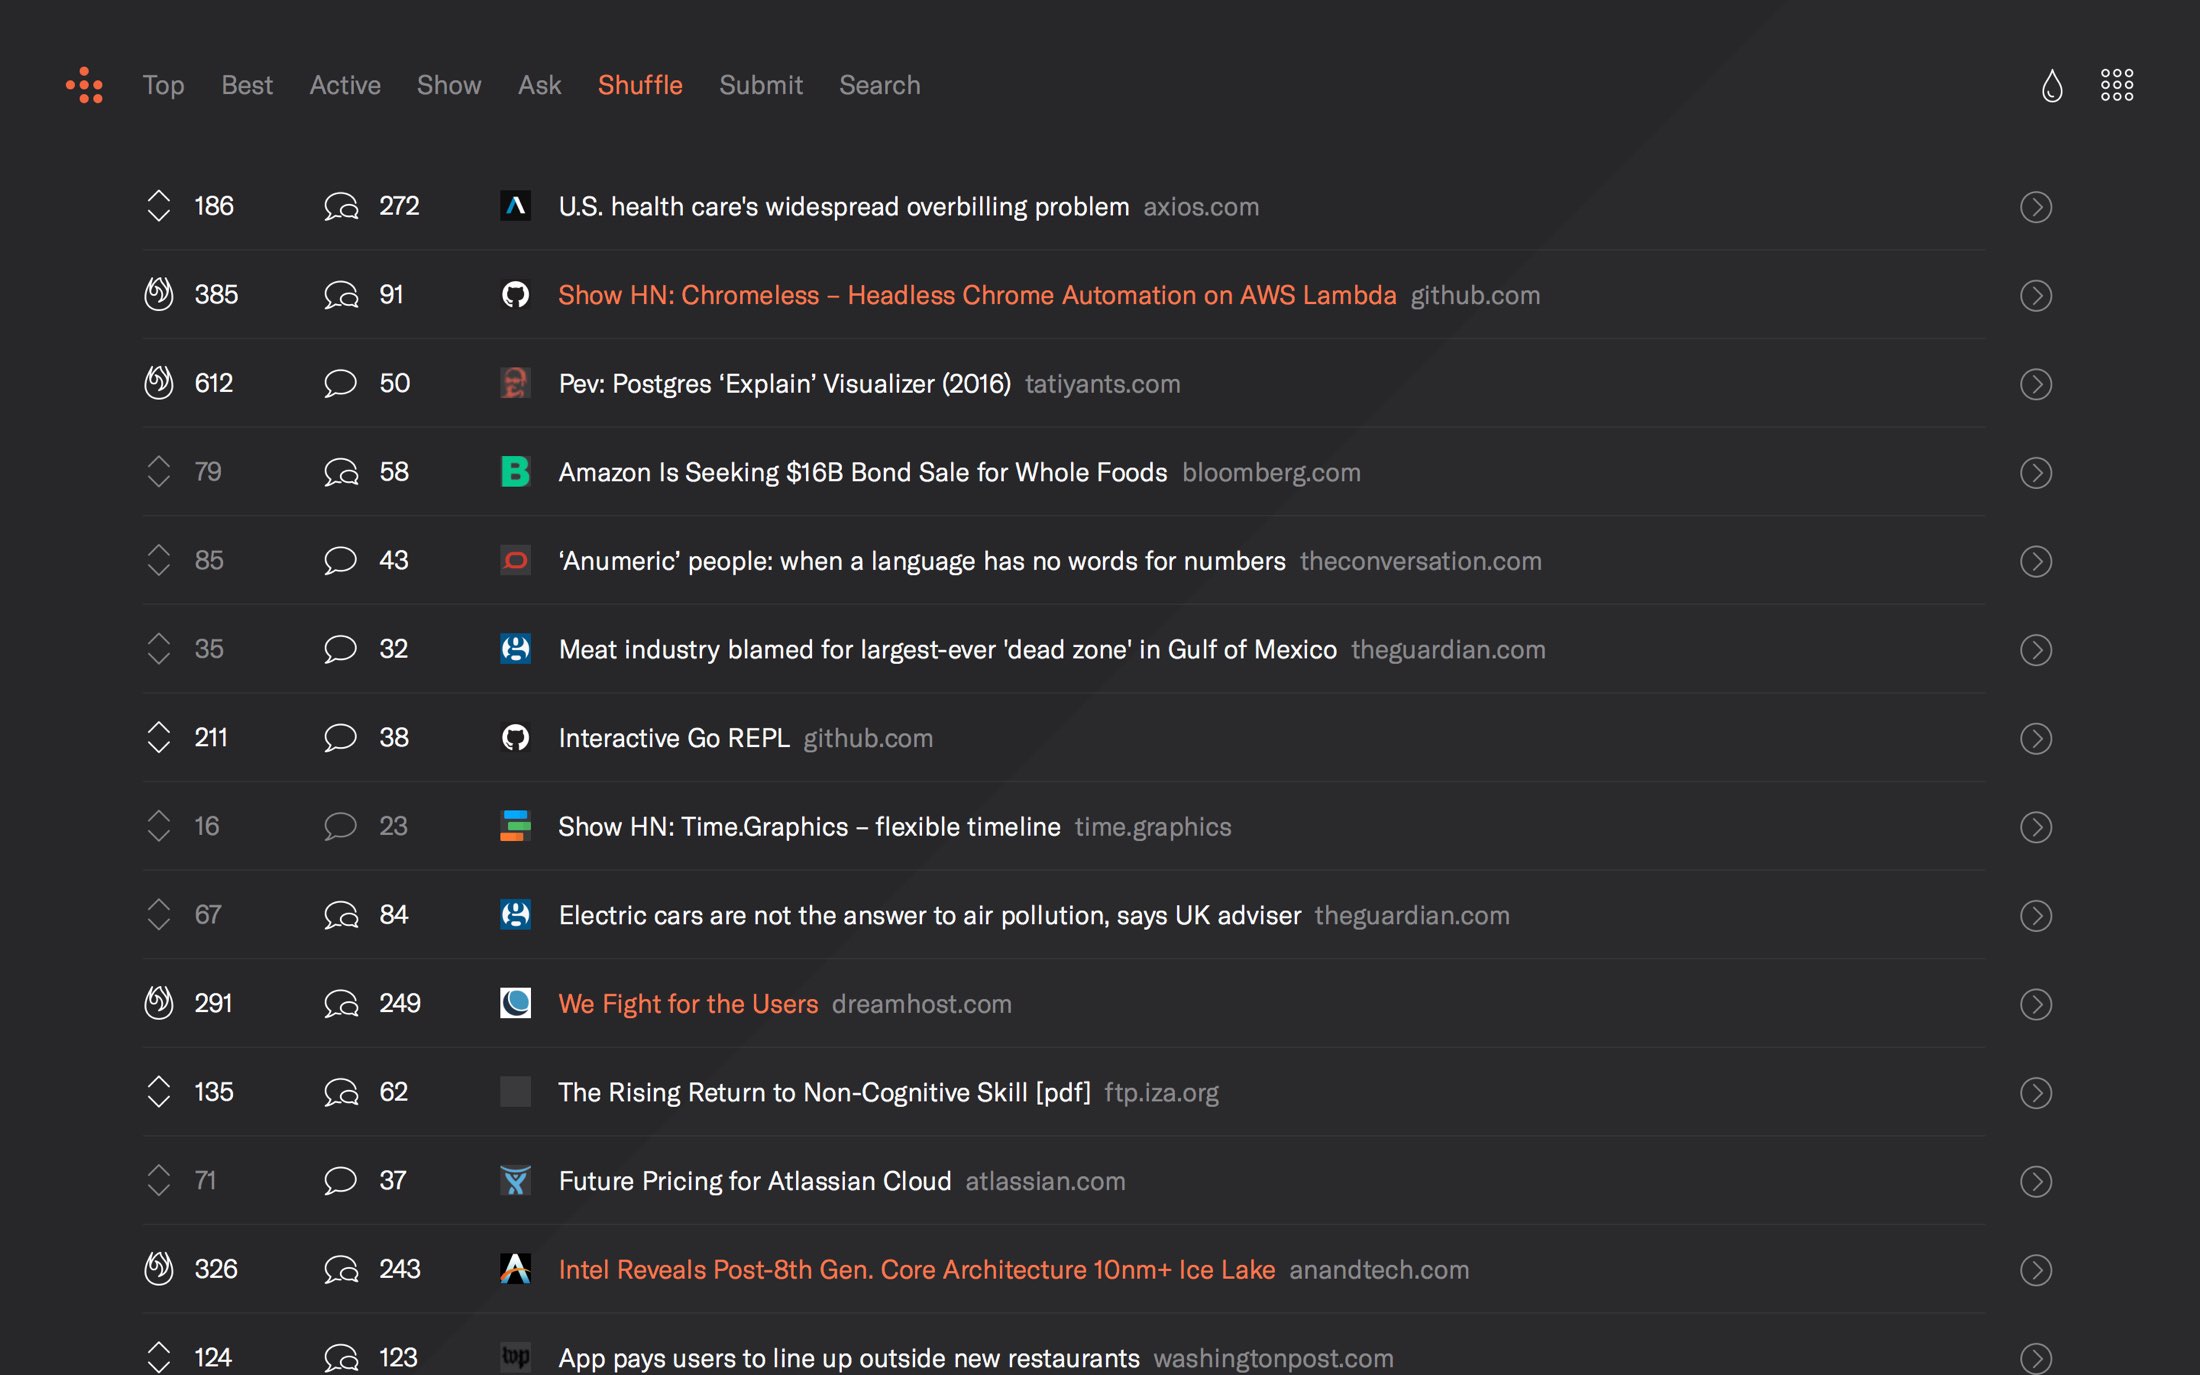Open the Show tab
The height and width of the screenshot is (1375, 2200).
449,85
